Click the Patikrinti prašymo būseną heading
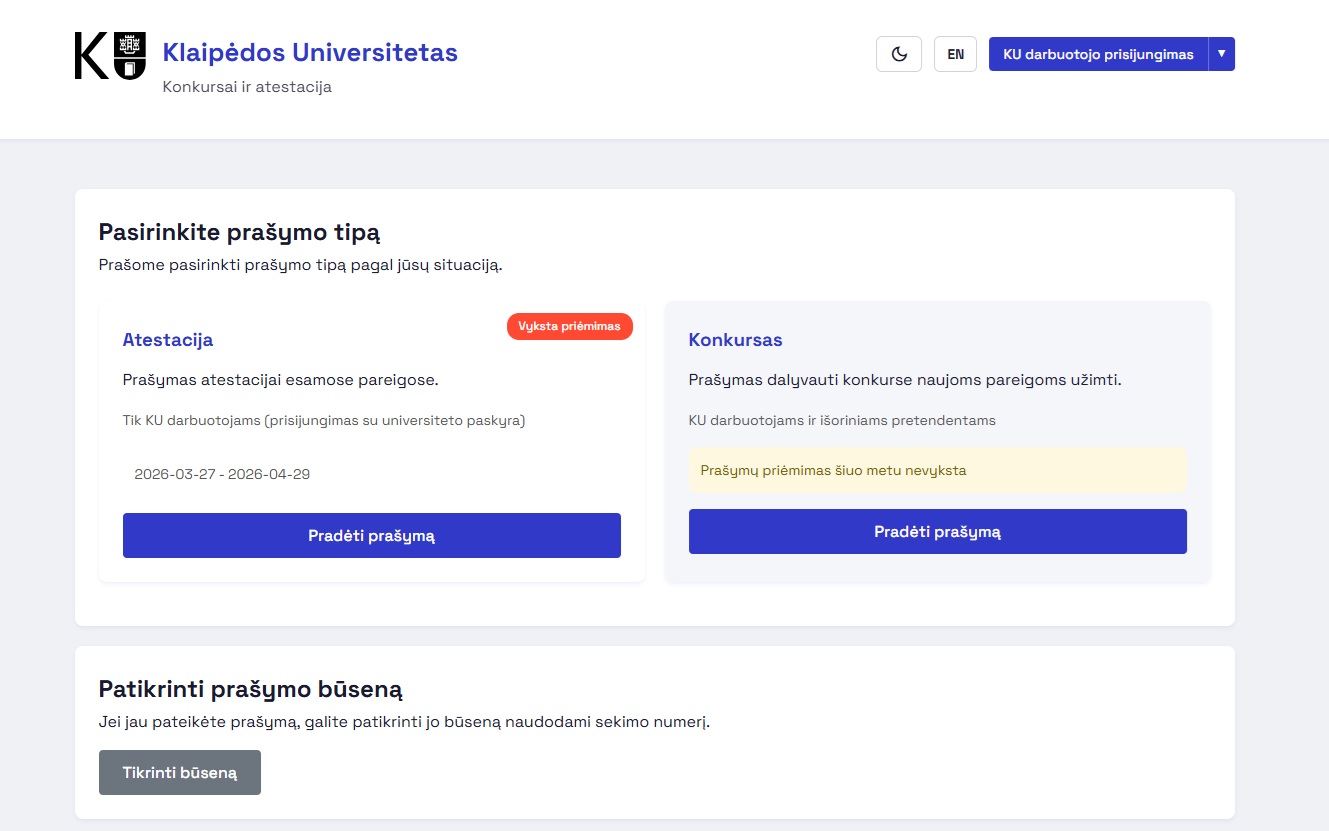The width and height of the screenshot is (1329, 831). pyautogui.click(x=250, y=689)
